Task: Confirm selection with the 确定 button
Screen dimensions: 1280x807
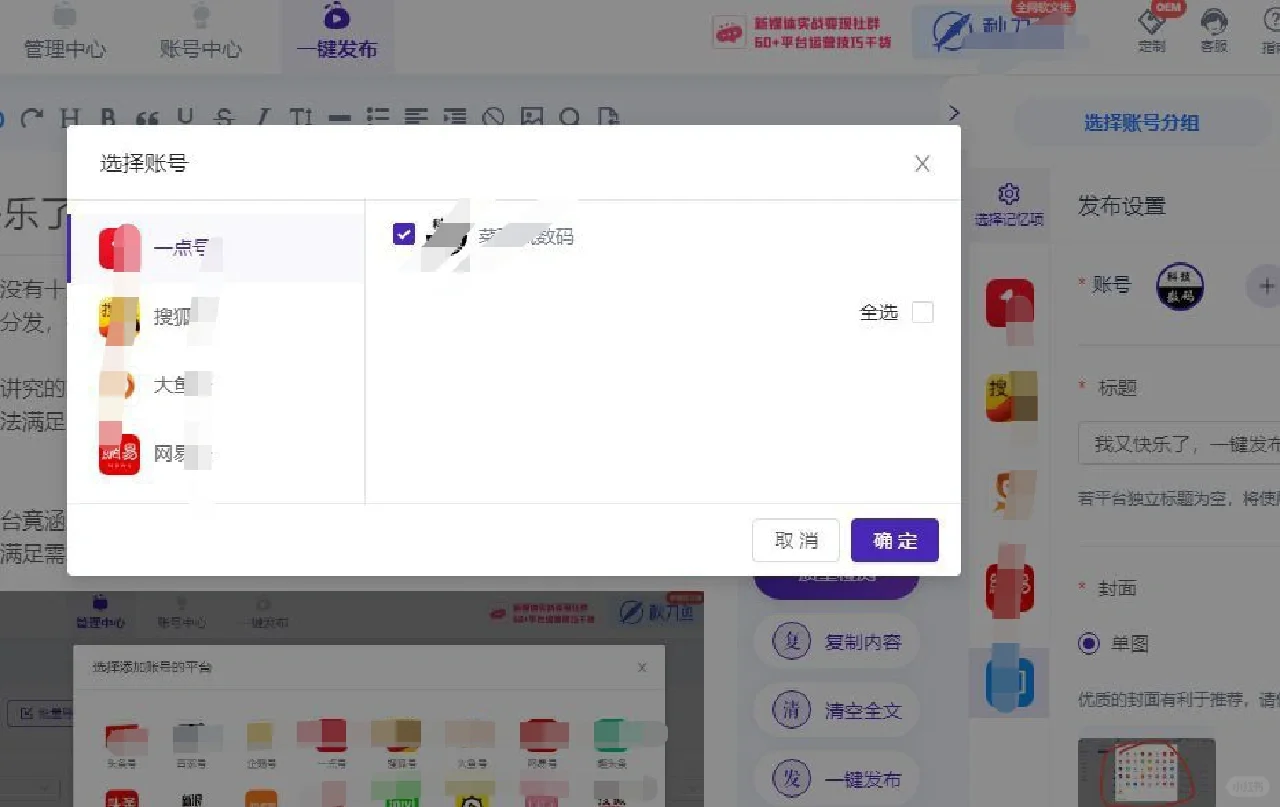Action: tap(894, 540)
